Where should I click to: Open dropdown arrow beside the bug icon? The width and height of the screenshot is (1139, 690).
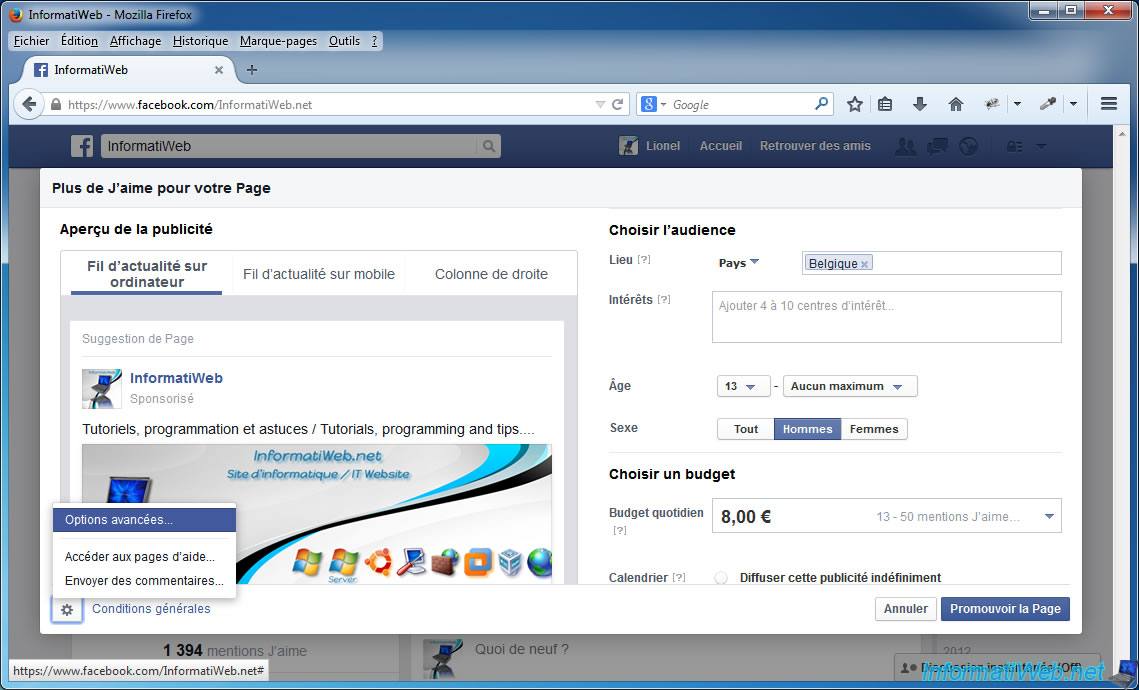pos(1017,105)
